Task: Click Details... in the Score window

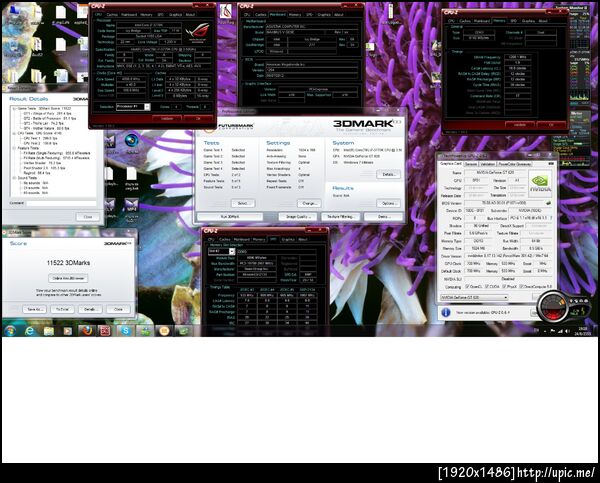Action: [x=90, y=309]
